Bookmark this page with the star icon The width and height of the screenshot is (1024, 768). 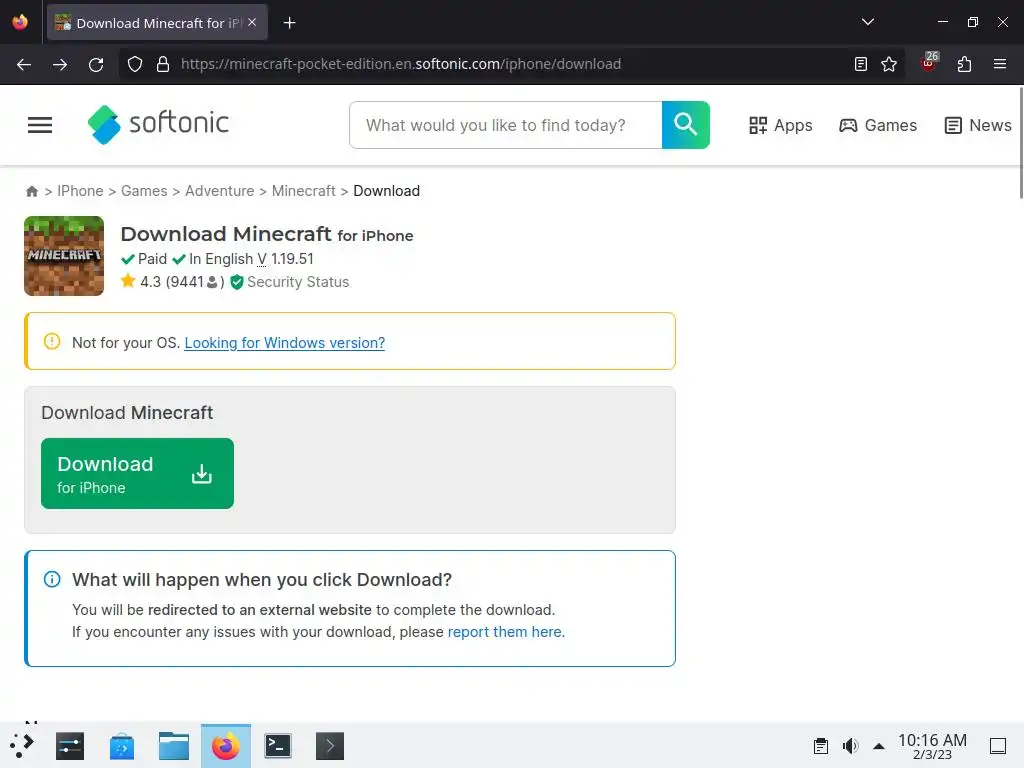click(x=889, y=64)
